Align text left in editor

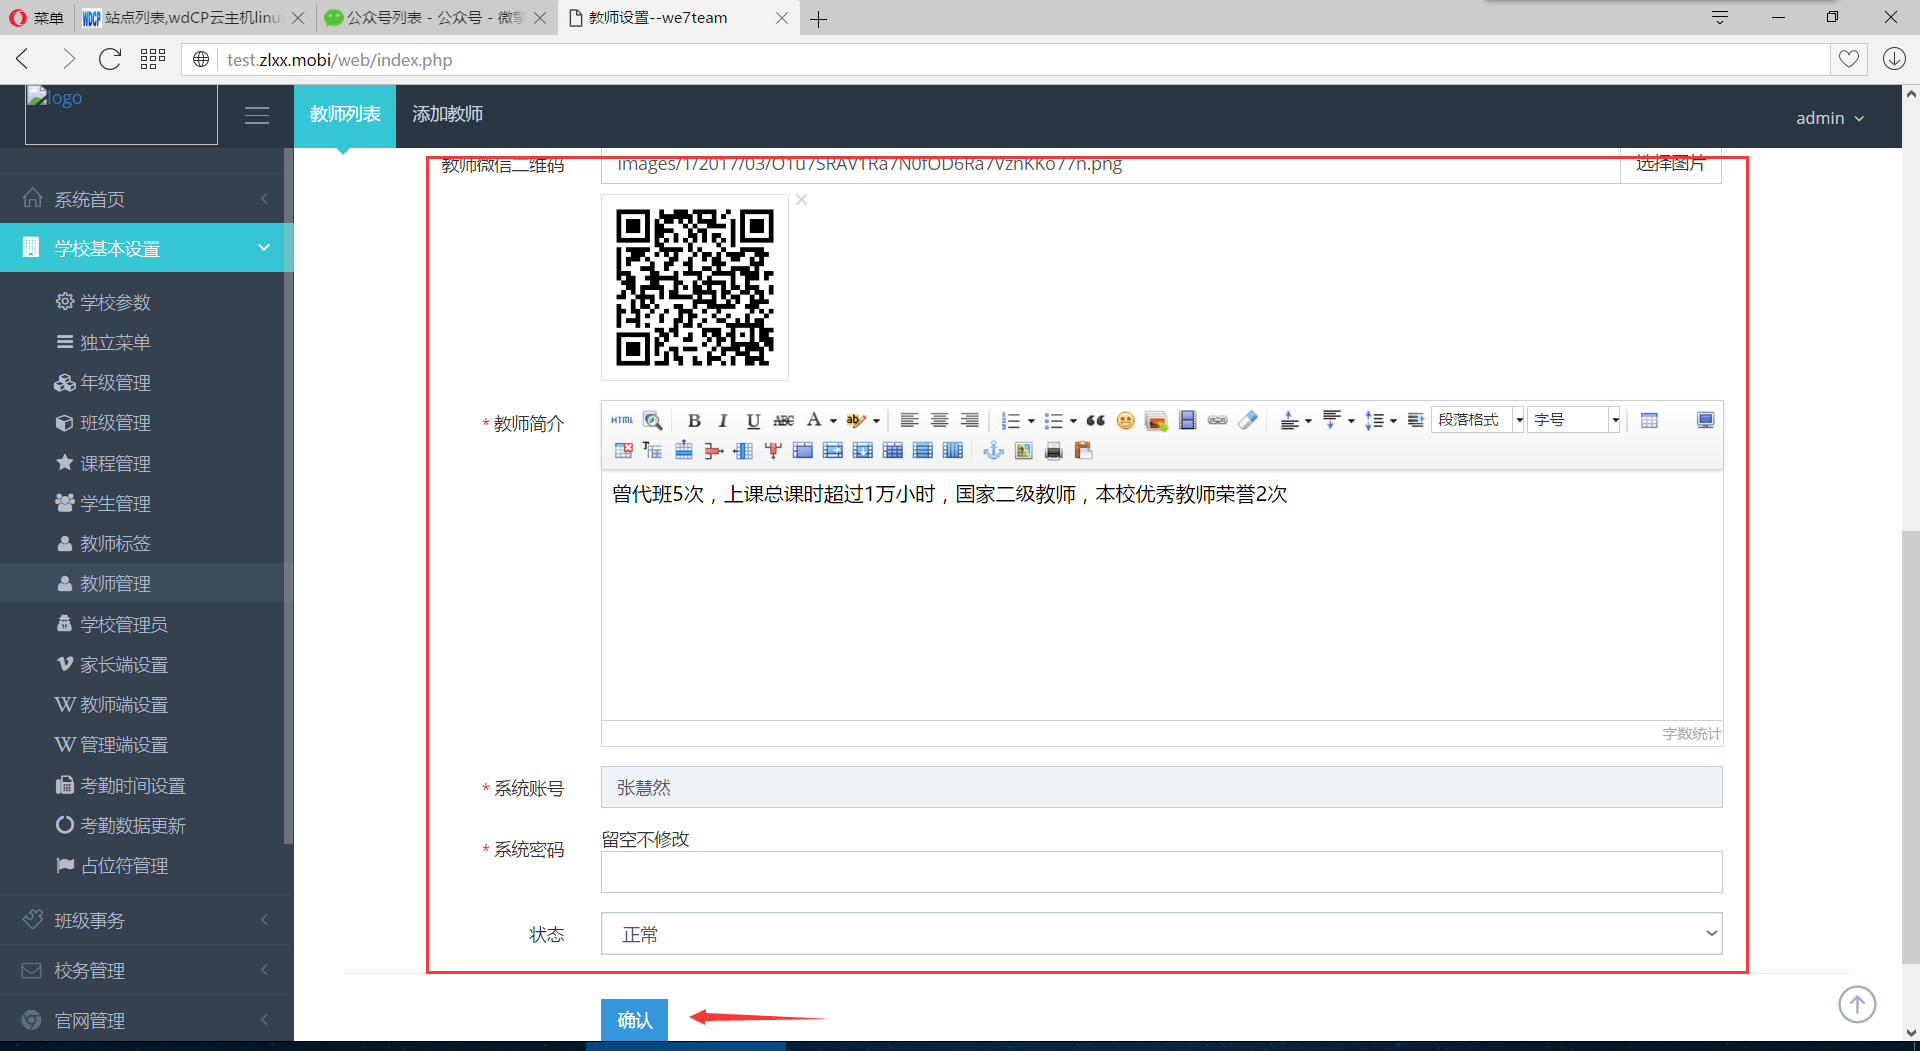coord(909,421)
